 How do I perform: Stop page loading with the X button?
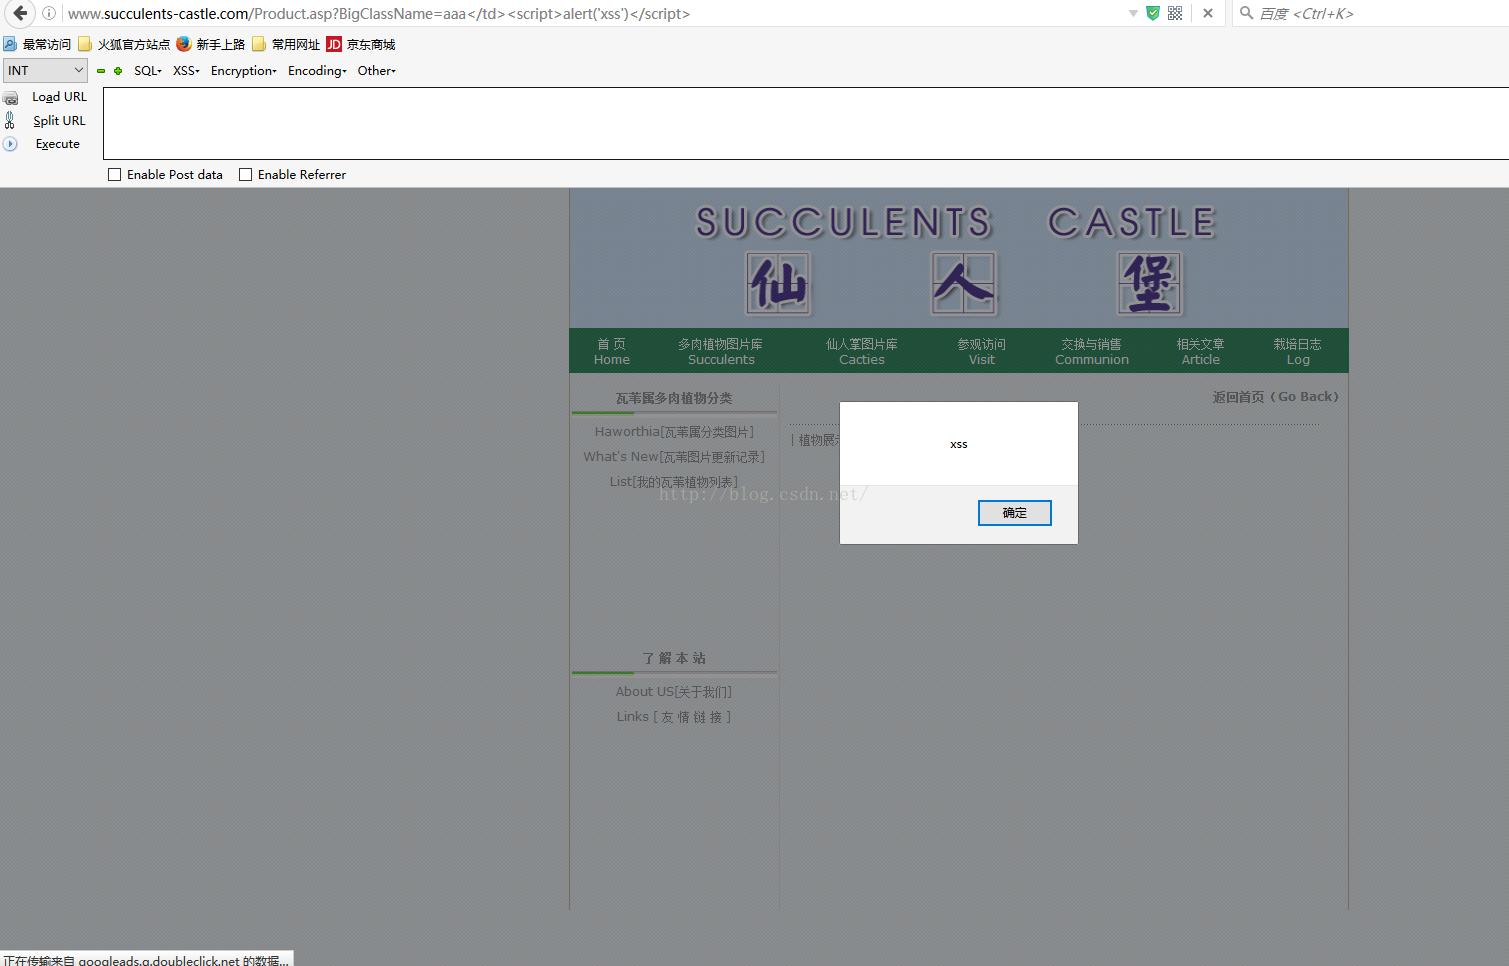point(1208,13)
